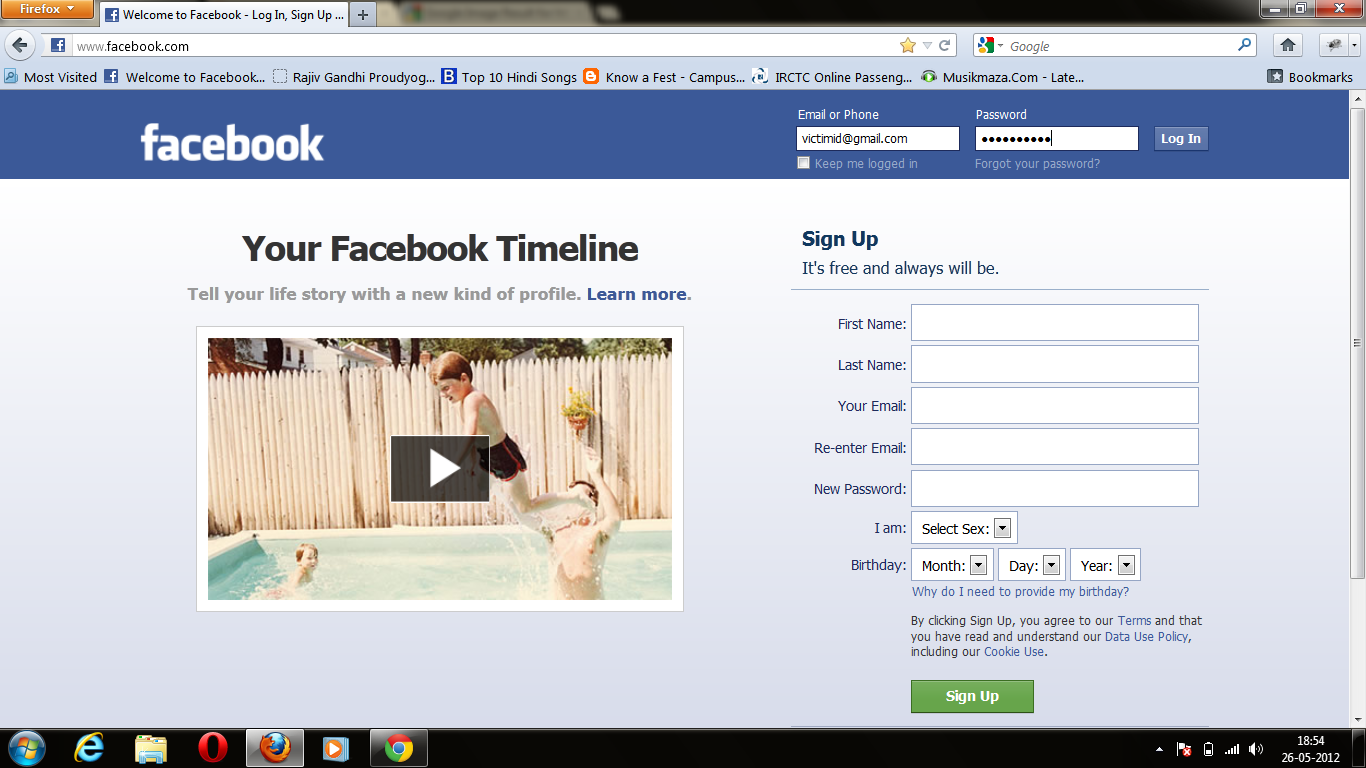Play the Timeline video
1366x768 pixels.
click(x=440, y=468)
